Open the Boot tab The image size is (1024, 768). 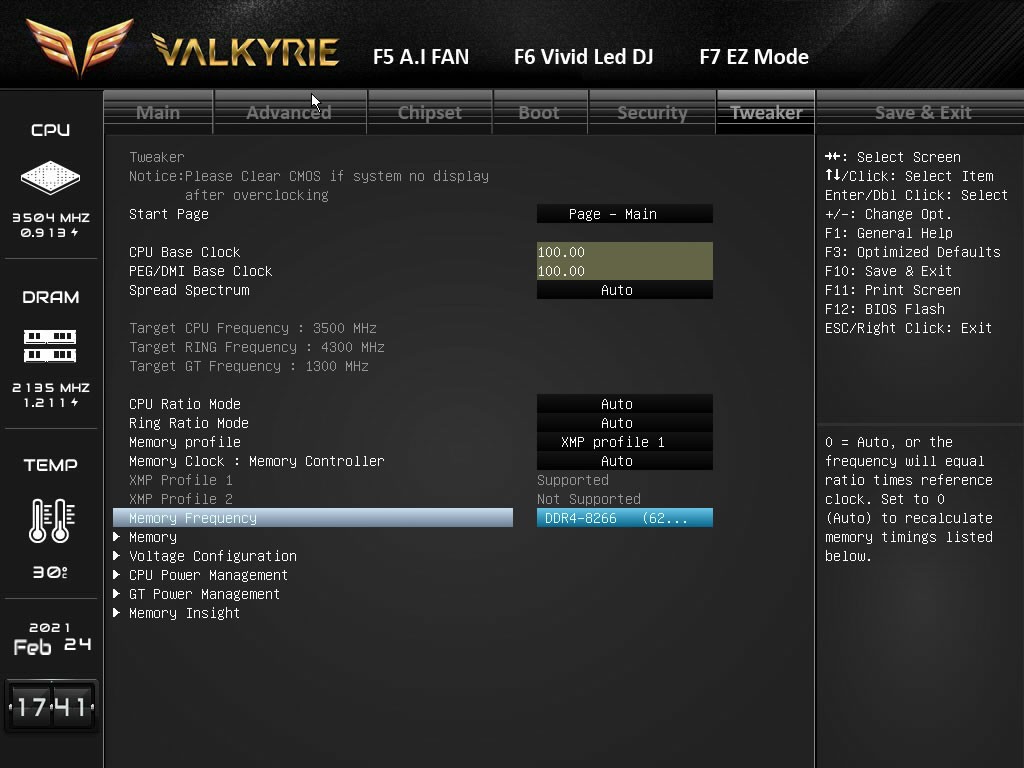coord(539,112)
